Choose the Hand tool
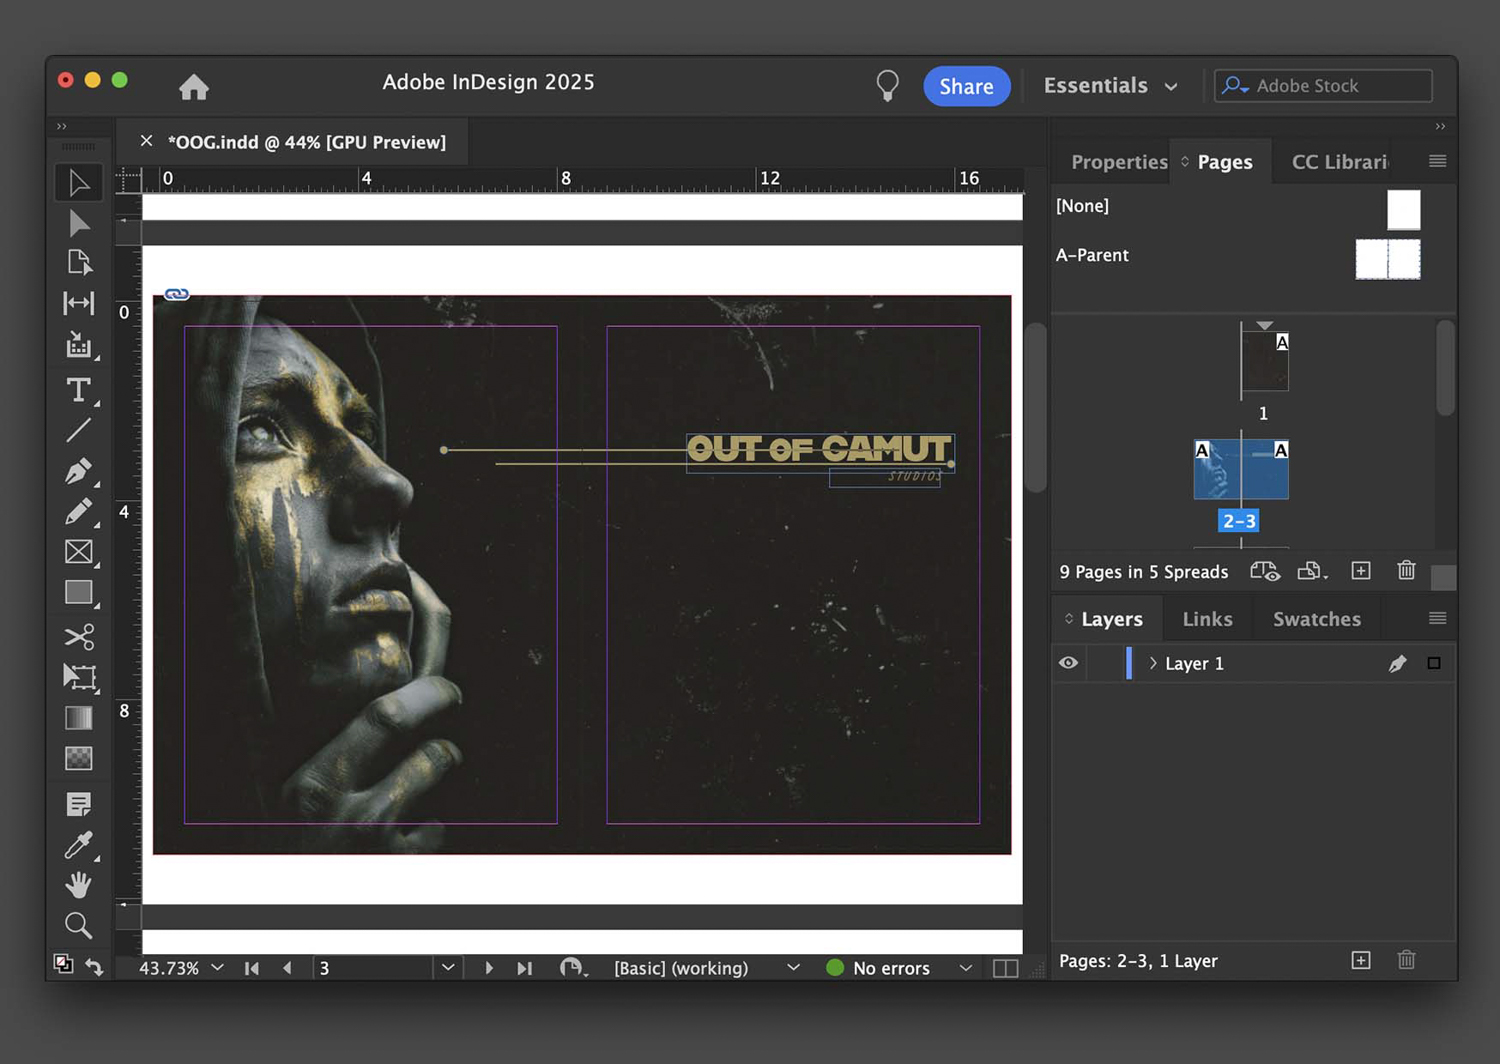1500x1064 pixels. [78, 885]
